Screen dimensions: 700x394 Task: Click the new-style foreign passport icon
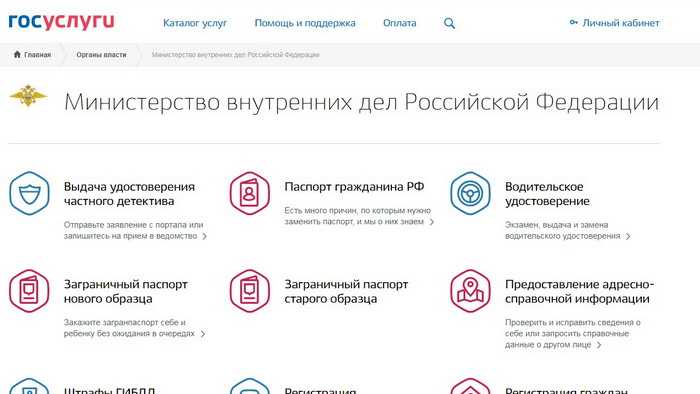tap(29, 291)
